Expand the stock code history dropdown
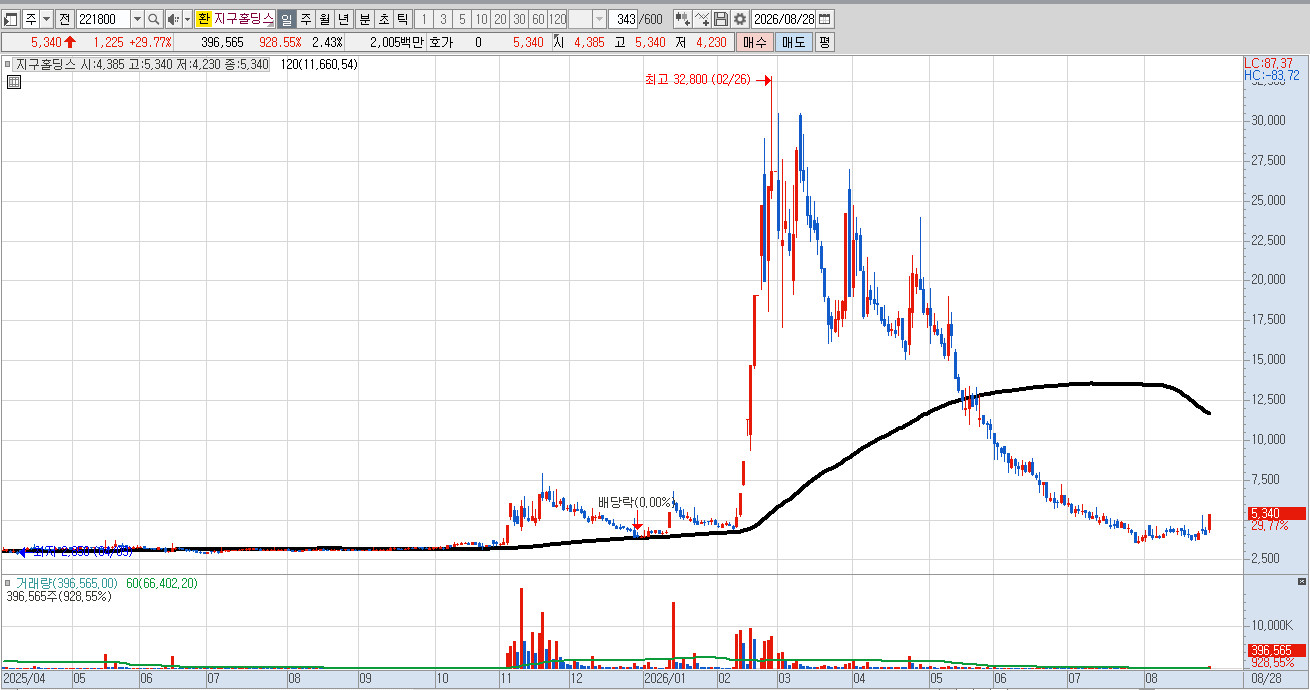The height and width of the screenshot is (690, 1310). pos(137,19)
